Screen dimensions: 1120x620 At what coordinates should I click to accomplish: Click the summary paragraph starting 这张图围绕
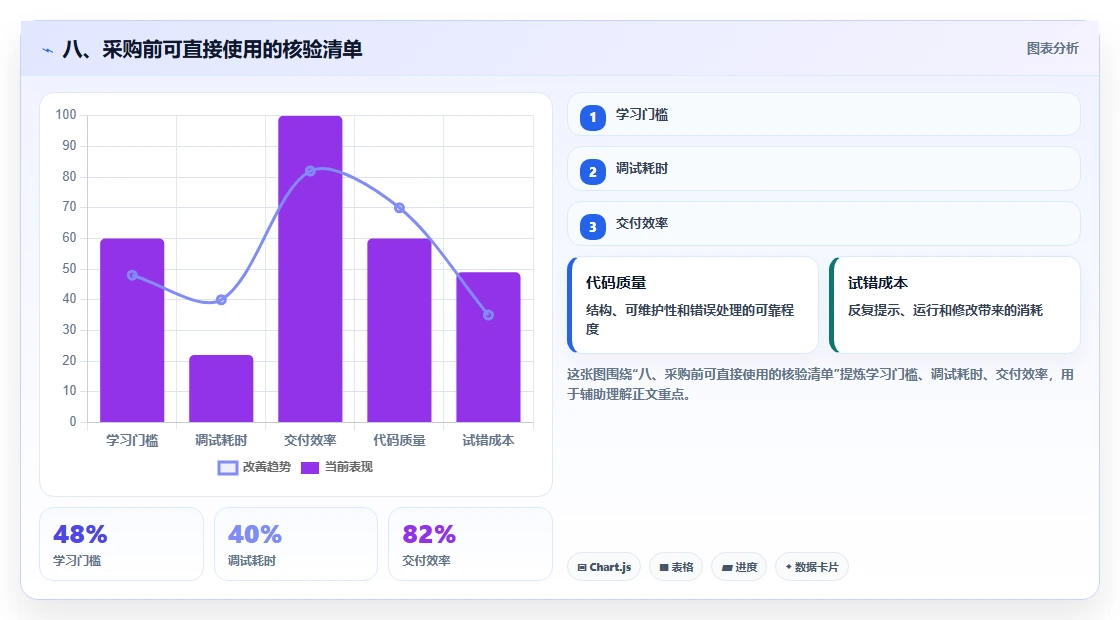820,384
